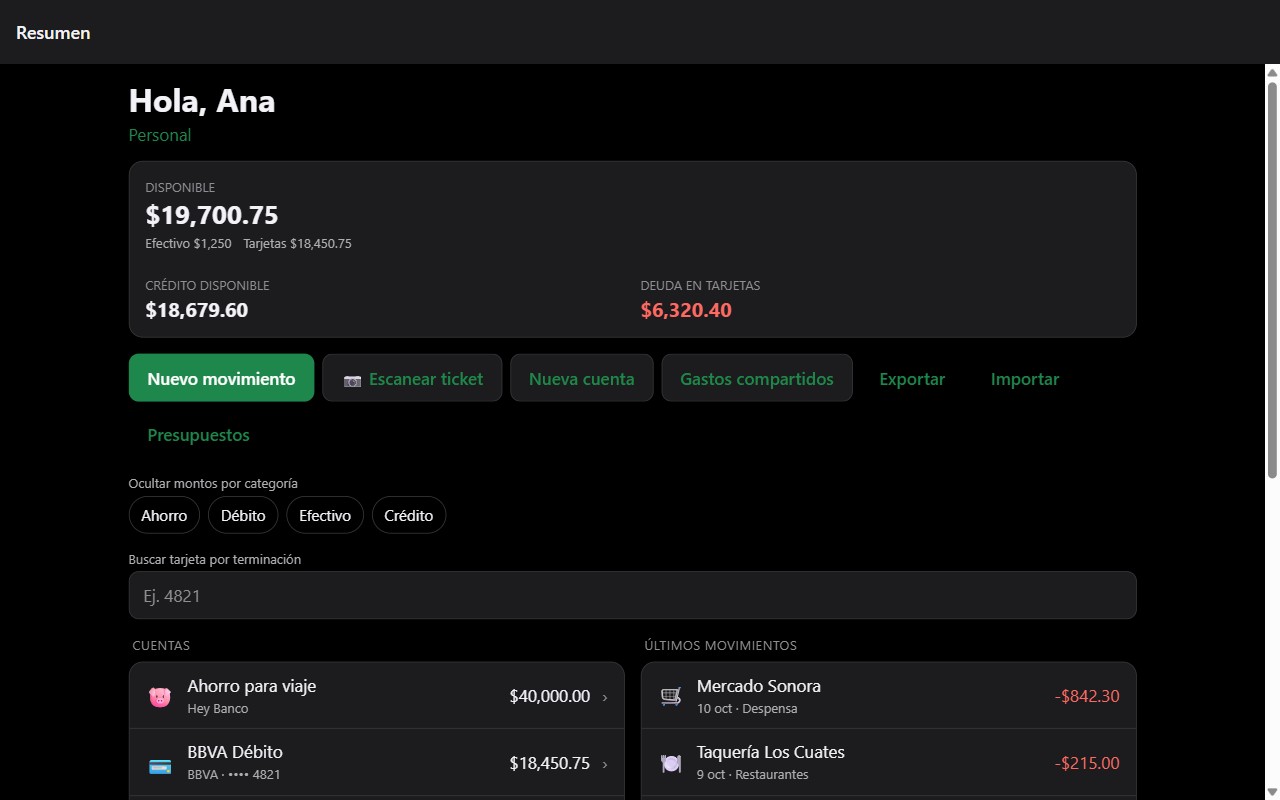Click the plate icon for Taquería Los Cuates
Image resolution: width=1280 pixels, height=800 pixels.
(671, 763)
